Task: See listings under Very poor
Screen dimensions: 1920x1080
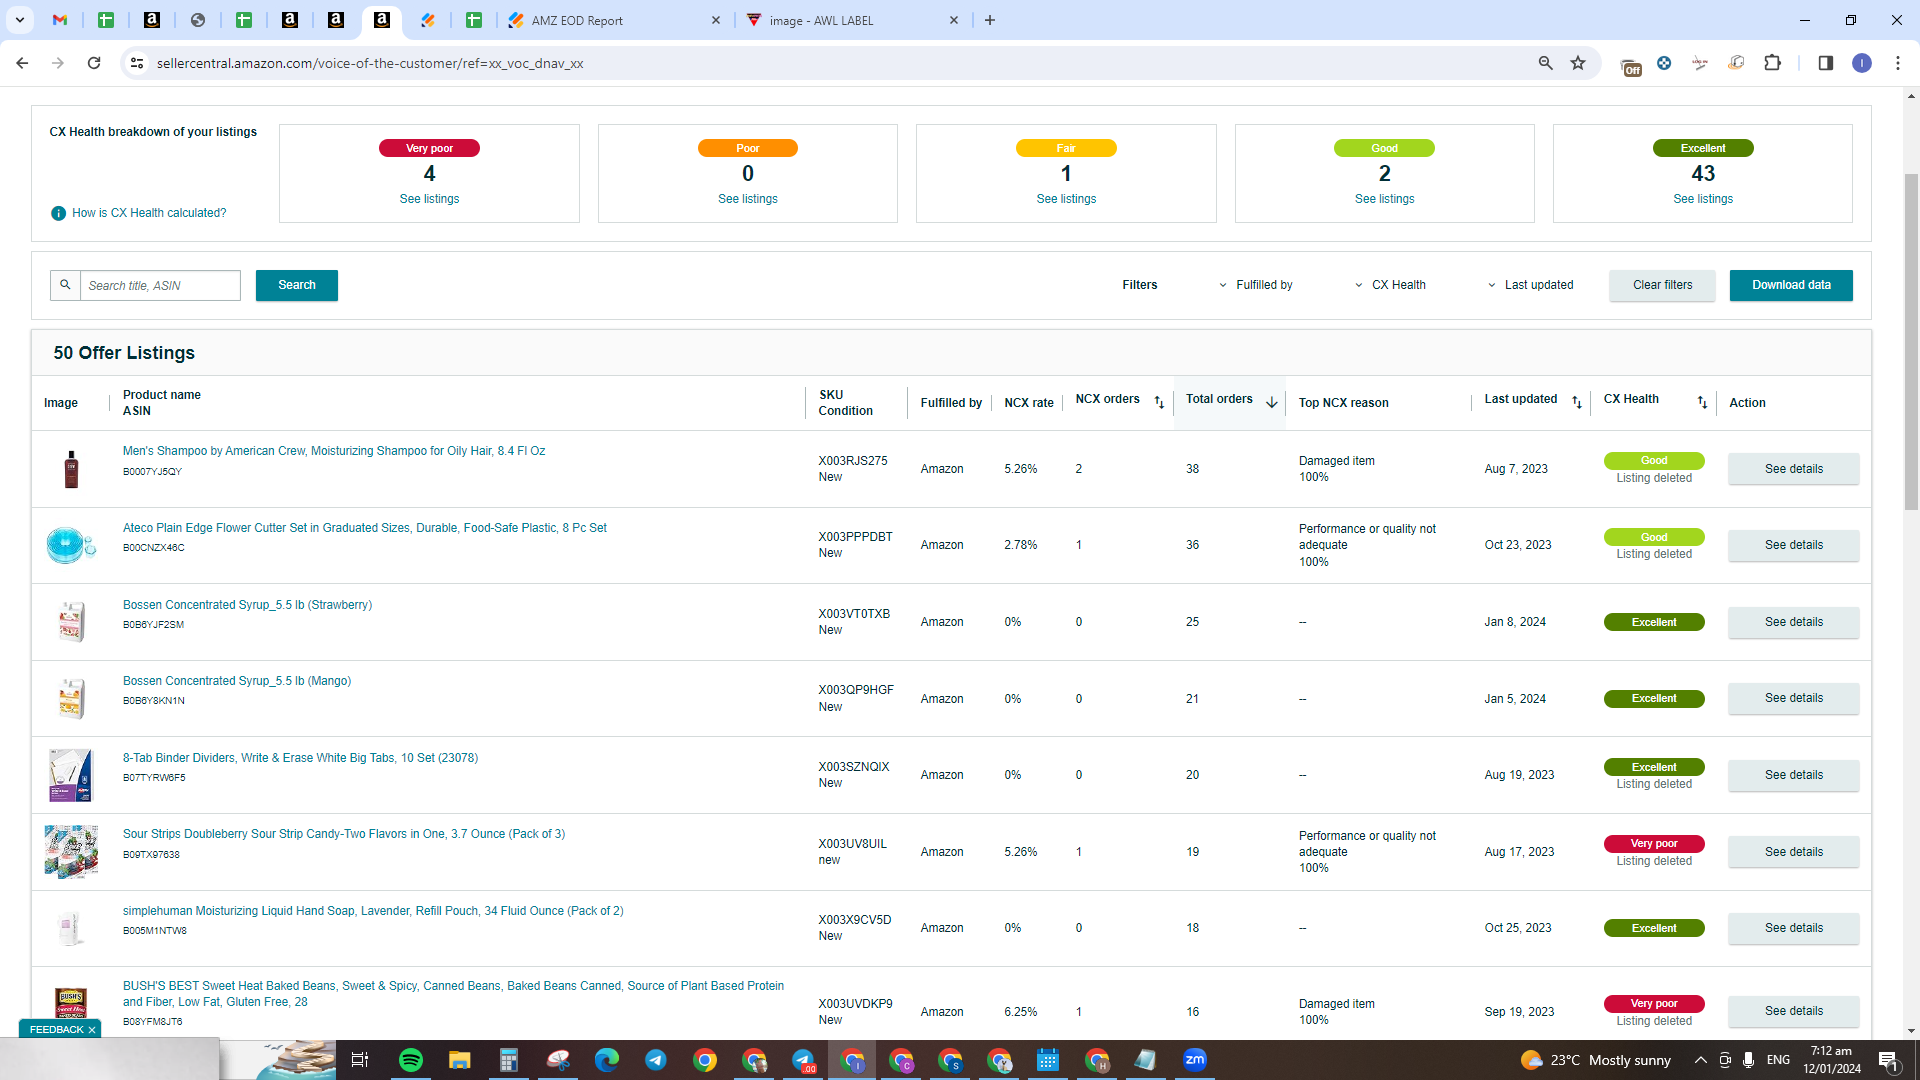Action: click(x=429, y=199)
